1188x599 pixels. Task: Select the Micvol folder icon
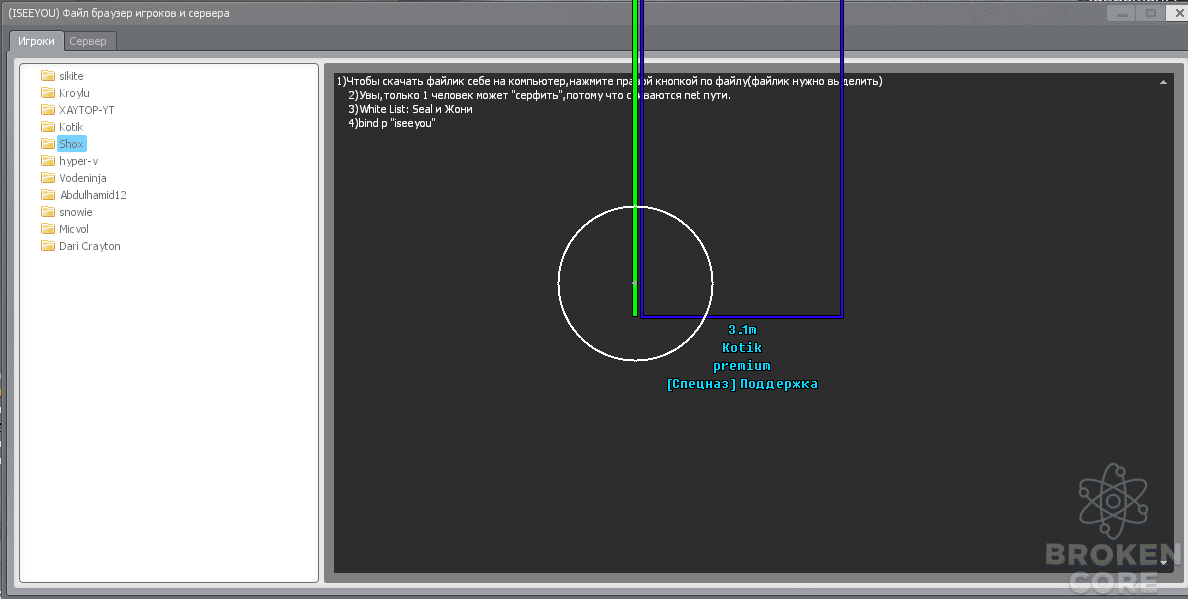48,229
